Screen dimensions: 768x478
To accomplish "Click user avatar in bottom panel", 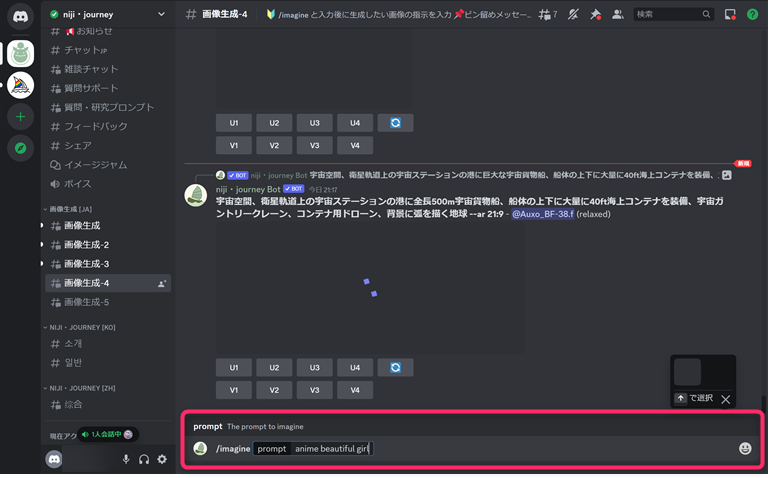I will (x=54, y=459).
